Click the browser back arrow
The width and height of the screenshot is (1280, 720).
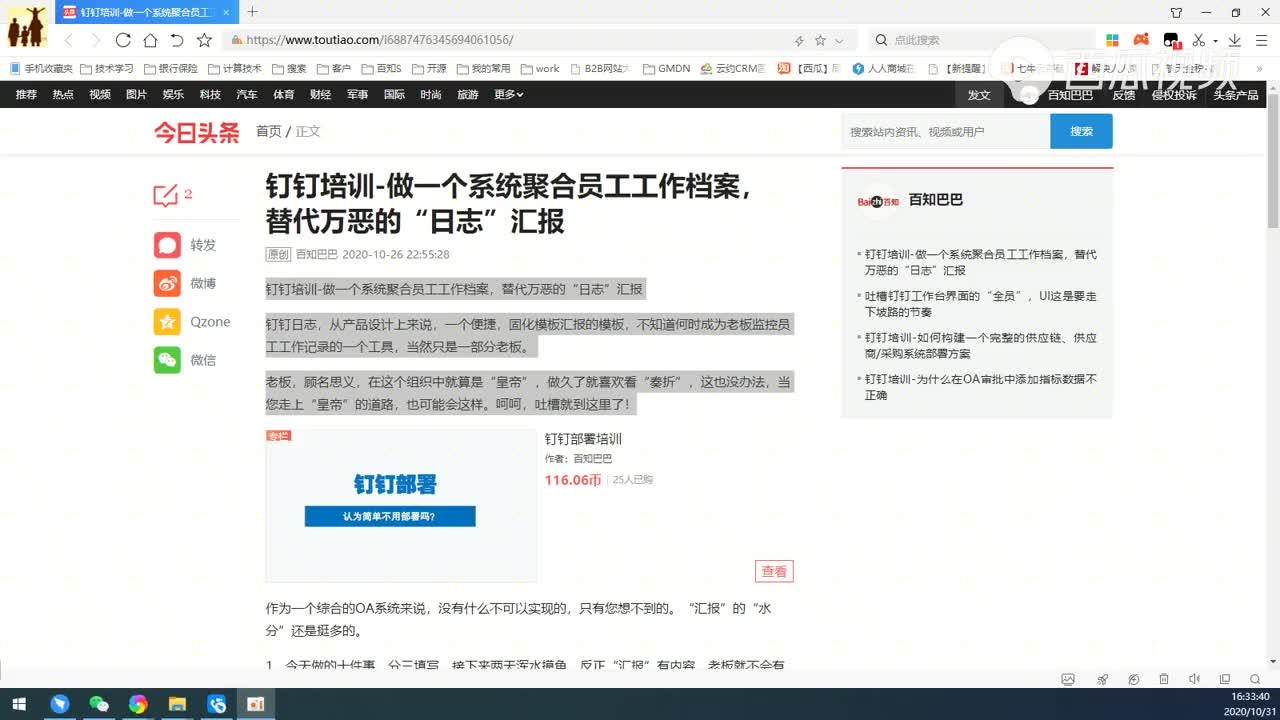pyautogui.click(x=68, y=40)
